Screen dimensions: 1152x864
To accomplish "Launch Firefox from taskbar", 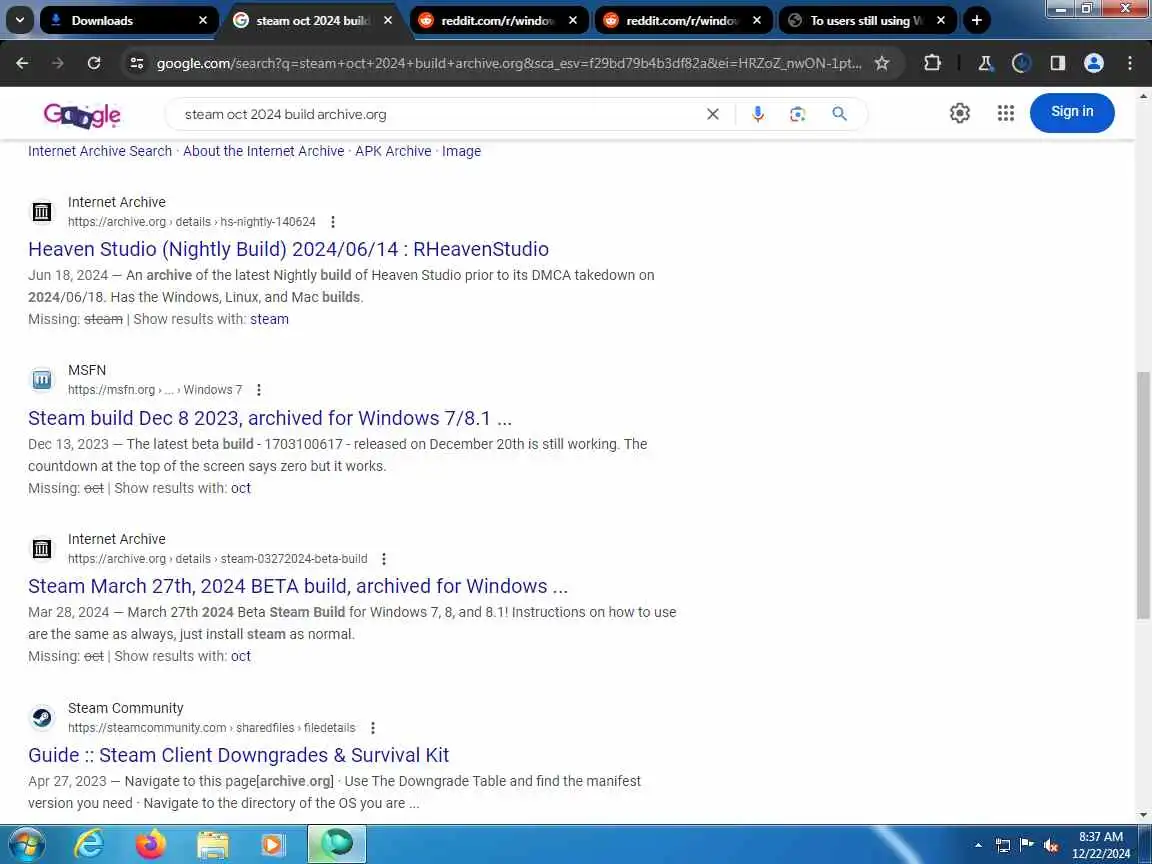I will pos(151,845).
